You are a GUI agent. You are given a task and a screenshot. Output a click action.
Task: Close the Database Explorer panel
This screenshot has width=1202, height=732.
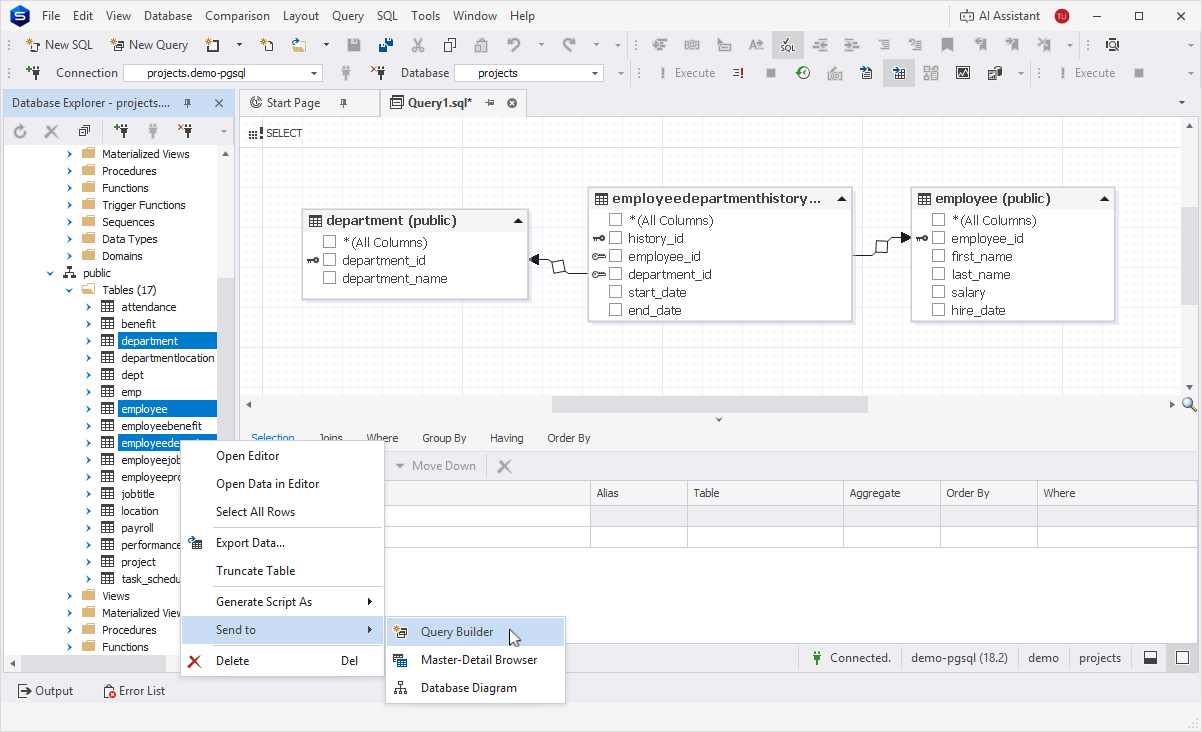(x=219, y=103)
